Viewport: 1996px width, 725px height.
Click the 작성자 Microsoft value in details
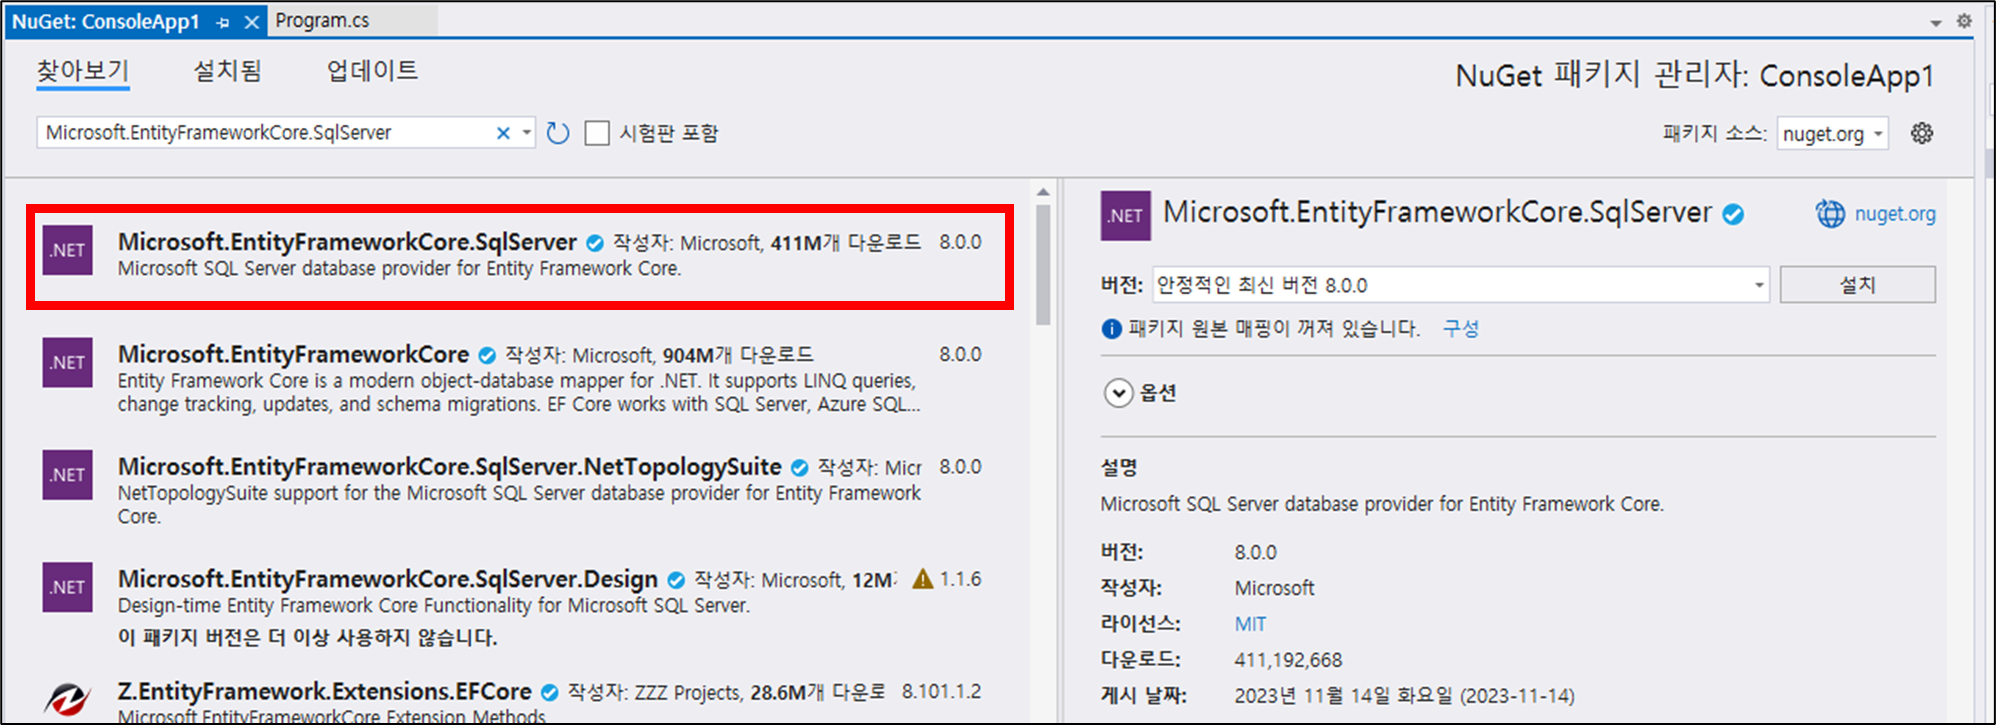point(1274,588)
